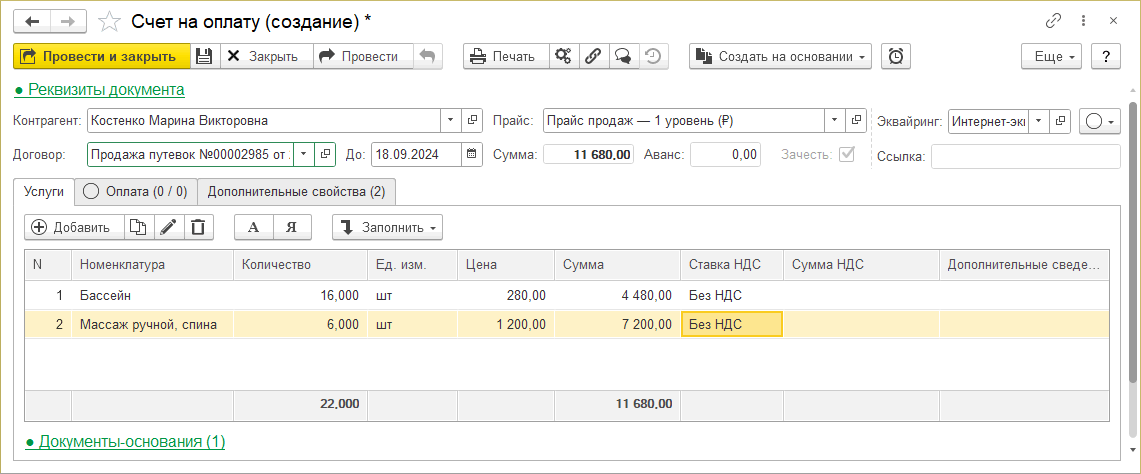This screenshot has width=1141, height=474.
Task: Click the floppy disk save icon
Action: tap(204, 57)
